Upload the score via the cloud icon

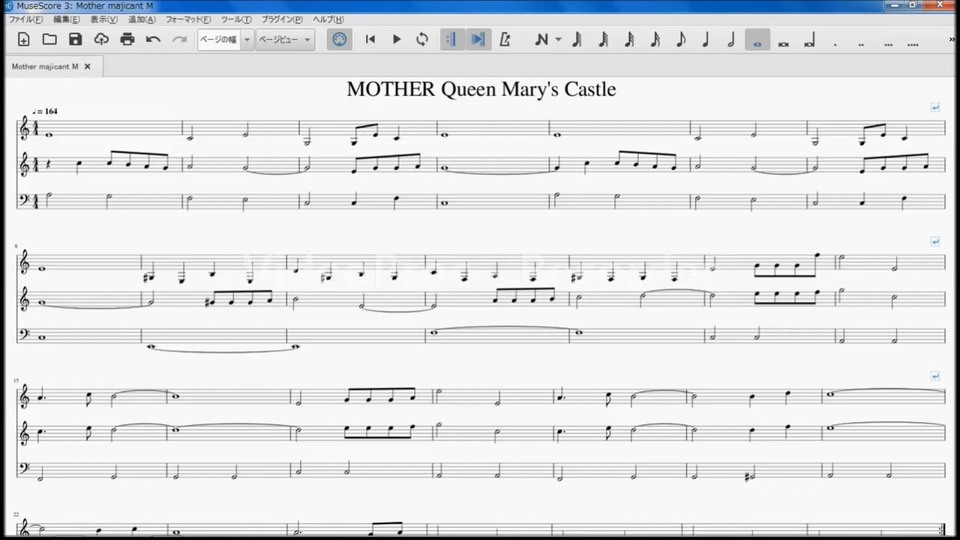(101, 40)
